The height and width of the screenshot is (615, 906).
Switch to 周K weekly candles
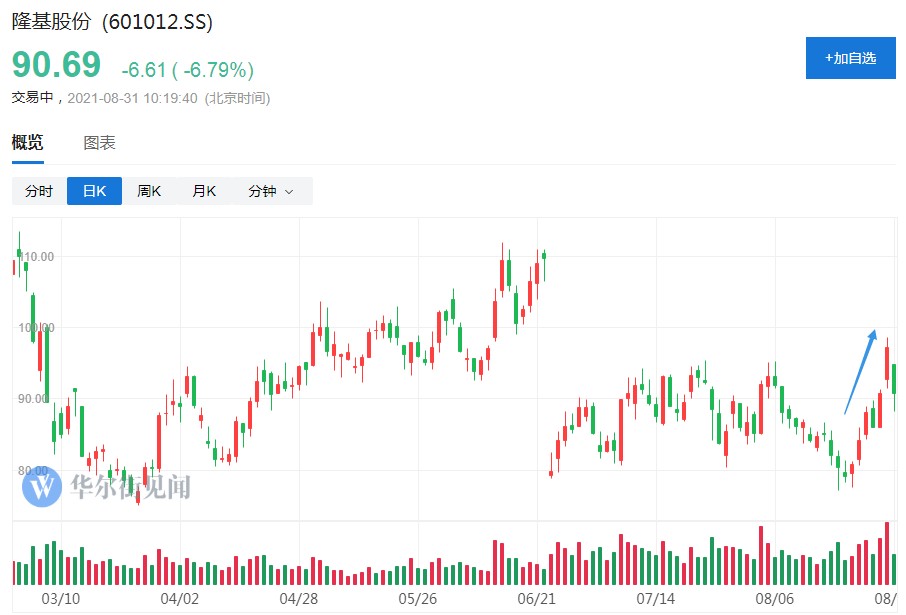(x=149, y=191)
